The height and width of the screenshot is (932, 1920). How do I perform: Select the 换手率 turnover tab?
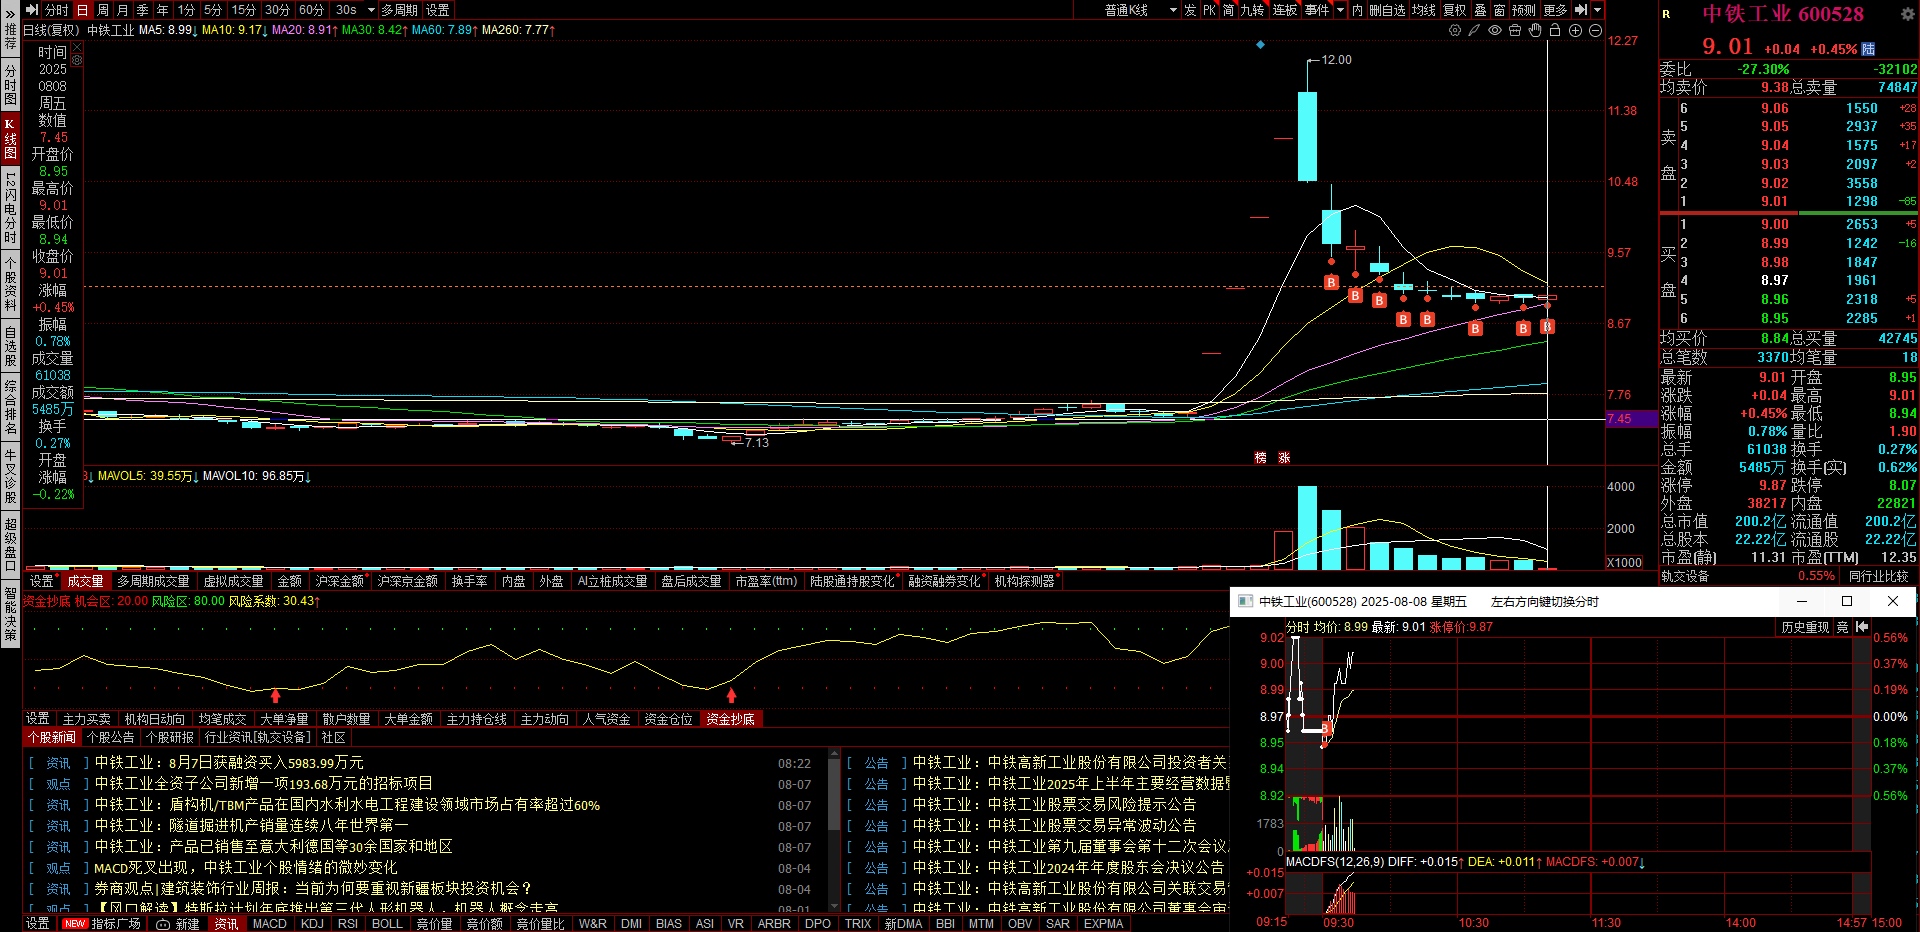pyautogui.click(x=469, y=581)
